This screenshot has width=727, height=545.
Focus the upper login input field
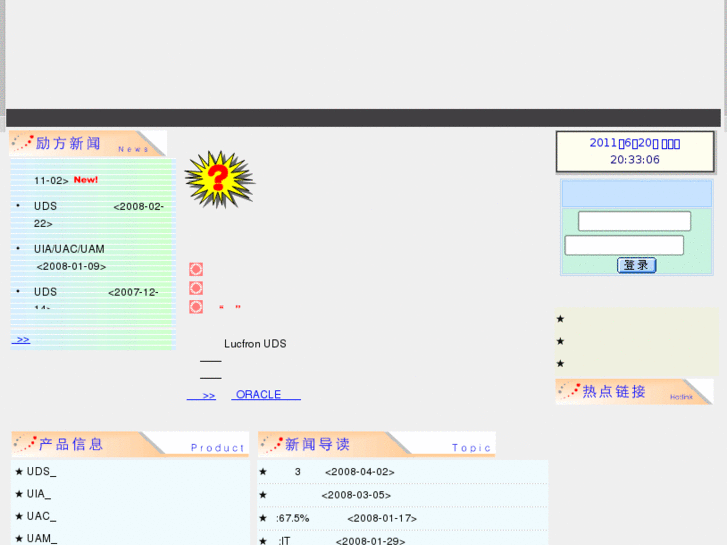(634, 221)
